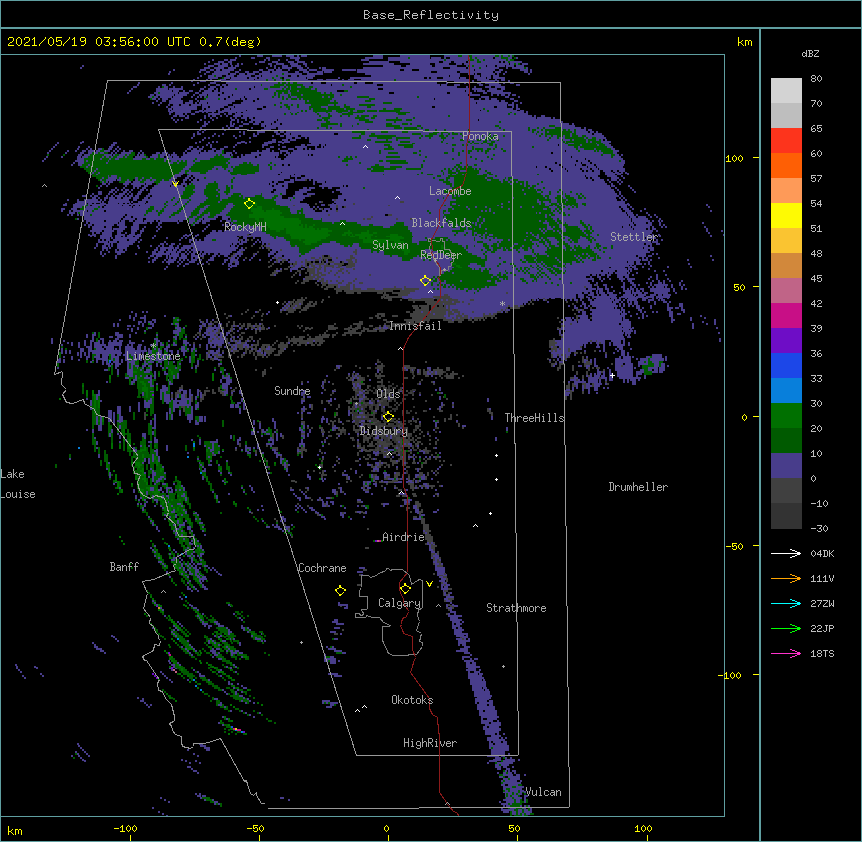Click the 18TS legend text
This screenshot has width=862, height=842.
click(822, 653)
